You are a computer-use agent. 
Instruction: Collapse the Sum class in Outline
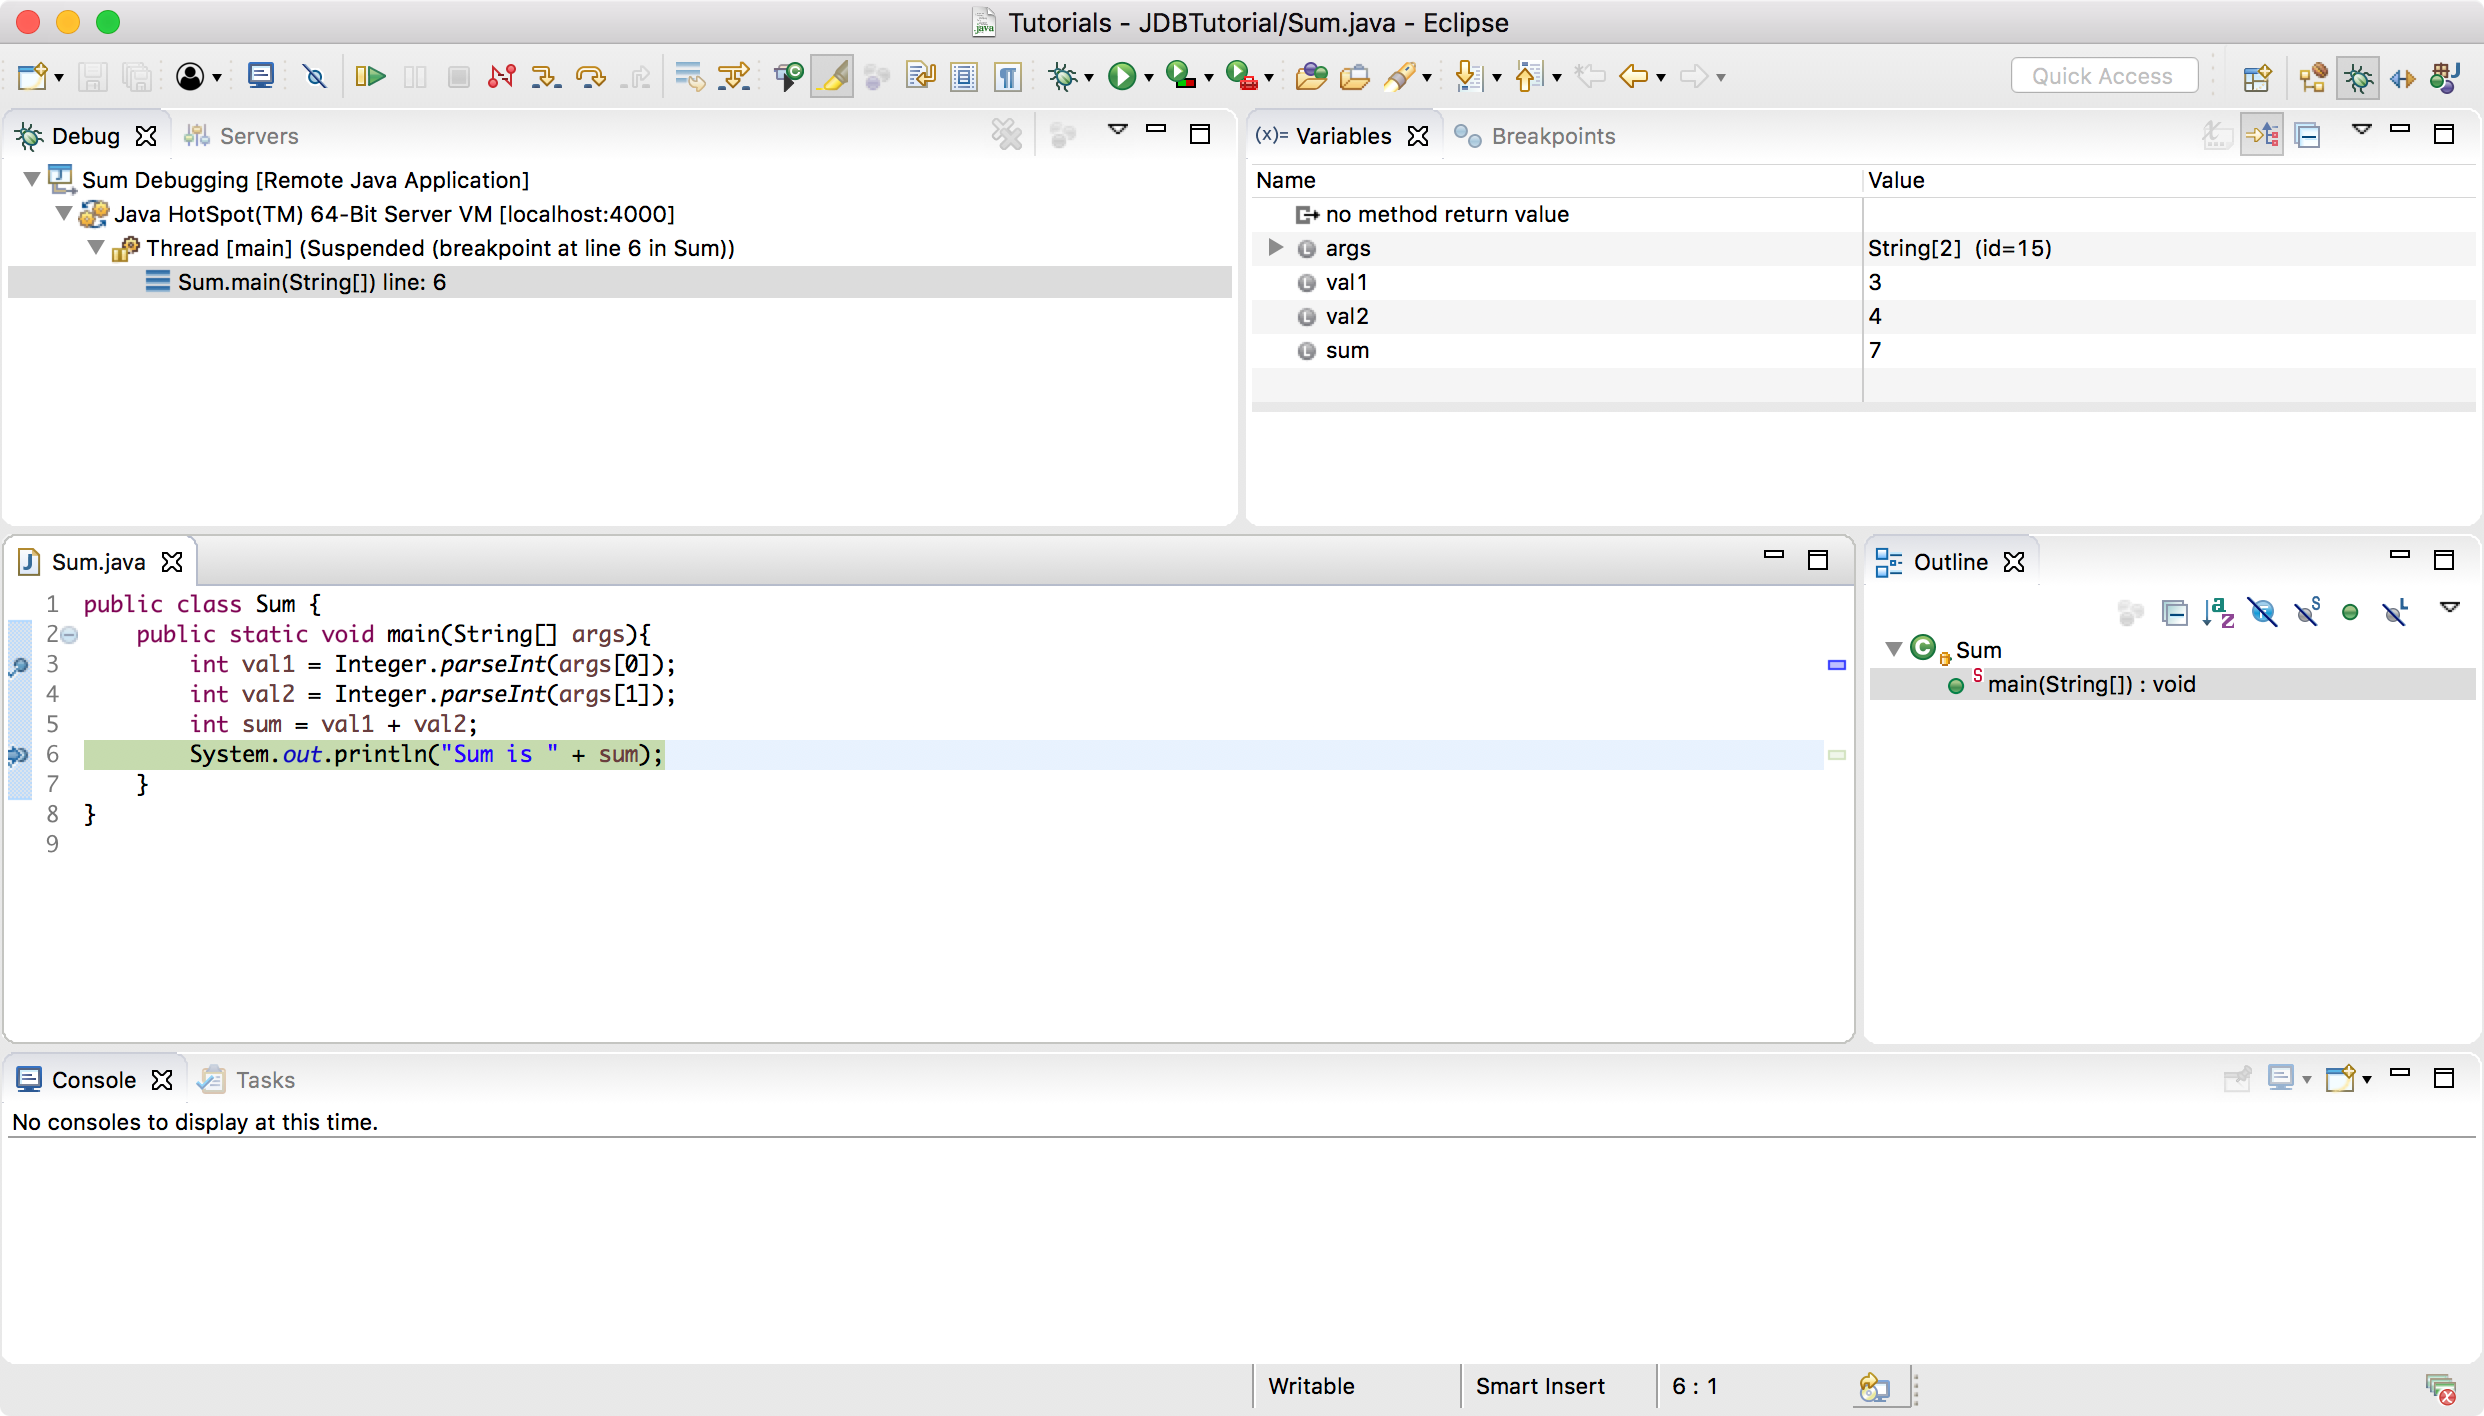point(1893,649)
